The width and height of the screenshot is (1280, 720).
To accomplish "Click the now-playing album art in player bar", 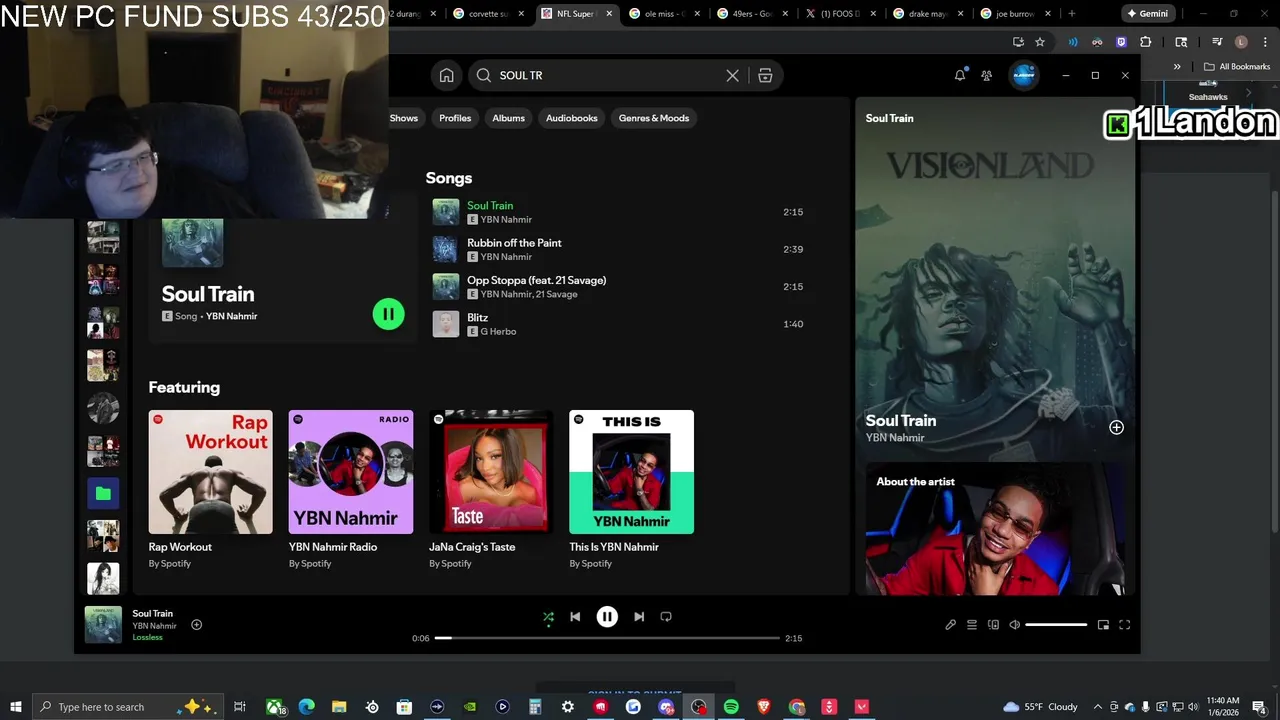I will pos(103,625).
